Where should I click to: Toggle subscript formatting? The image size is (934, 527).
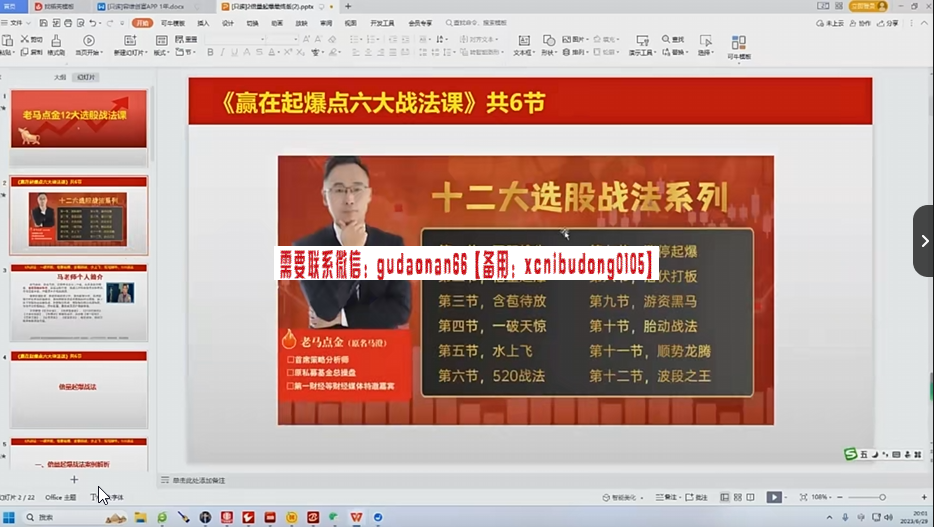pyautogui.click(x=300, y=52)
